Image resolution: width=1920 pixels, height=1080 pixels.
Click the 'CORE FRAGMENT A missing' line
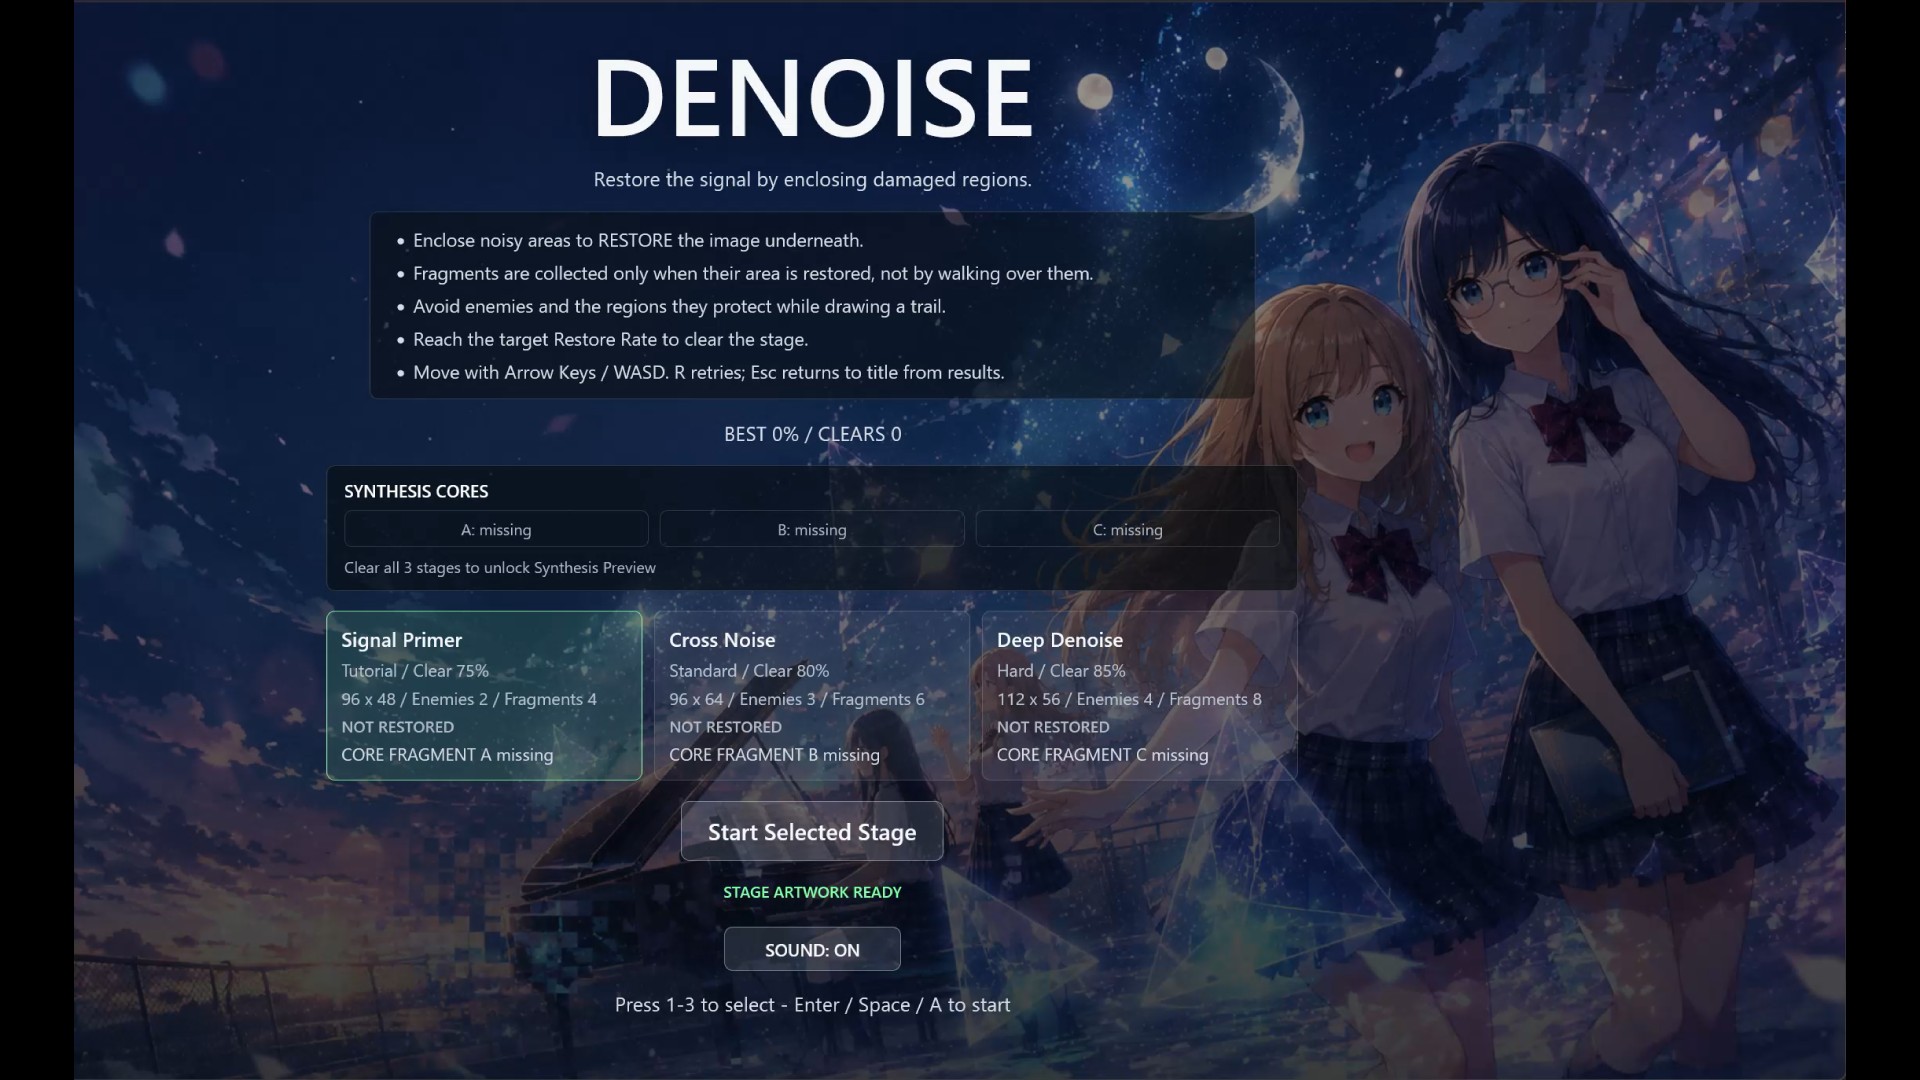coord(447,755)
